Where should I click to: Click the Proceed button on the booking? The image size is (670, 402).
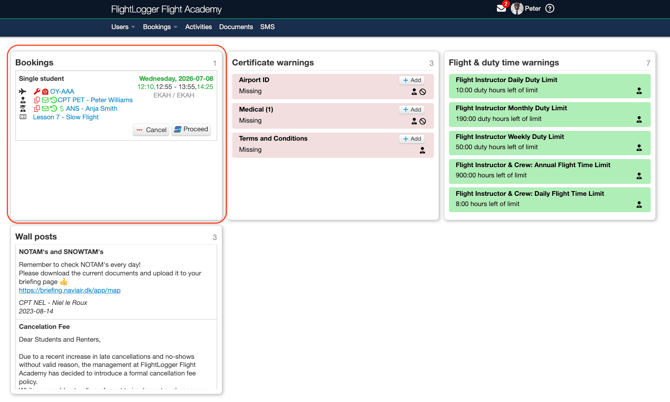[x=191, y=129]
